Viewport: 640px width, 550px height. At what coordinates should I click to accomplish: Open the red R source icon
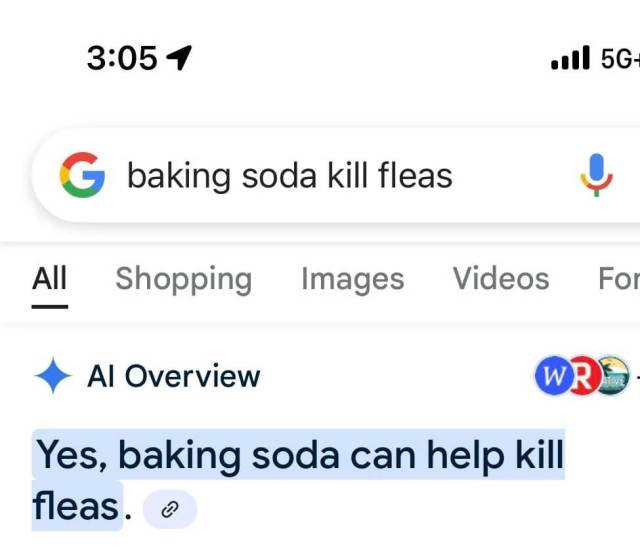(585, 376)
